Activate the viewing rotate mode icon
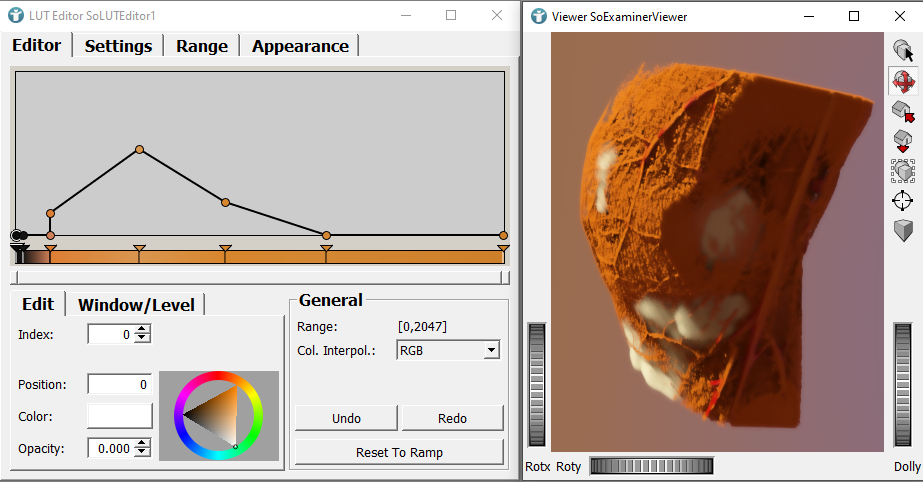 point(903,81)
